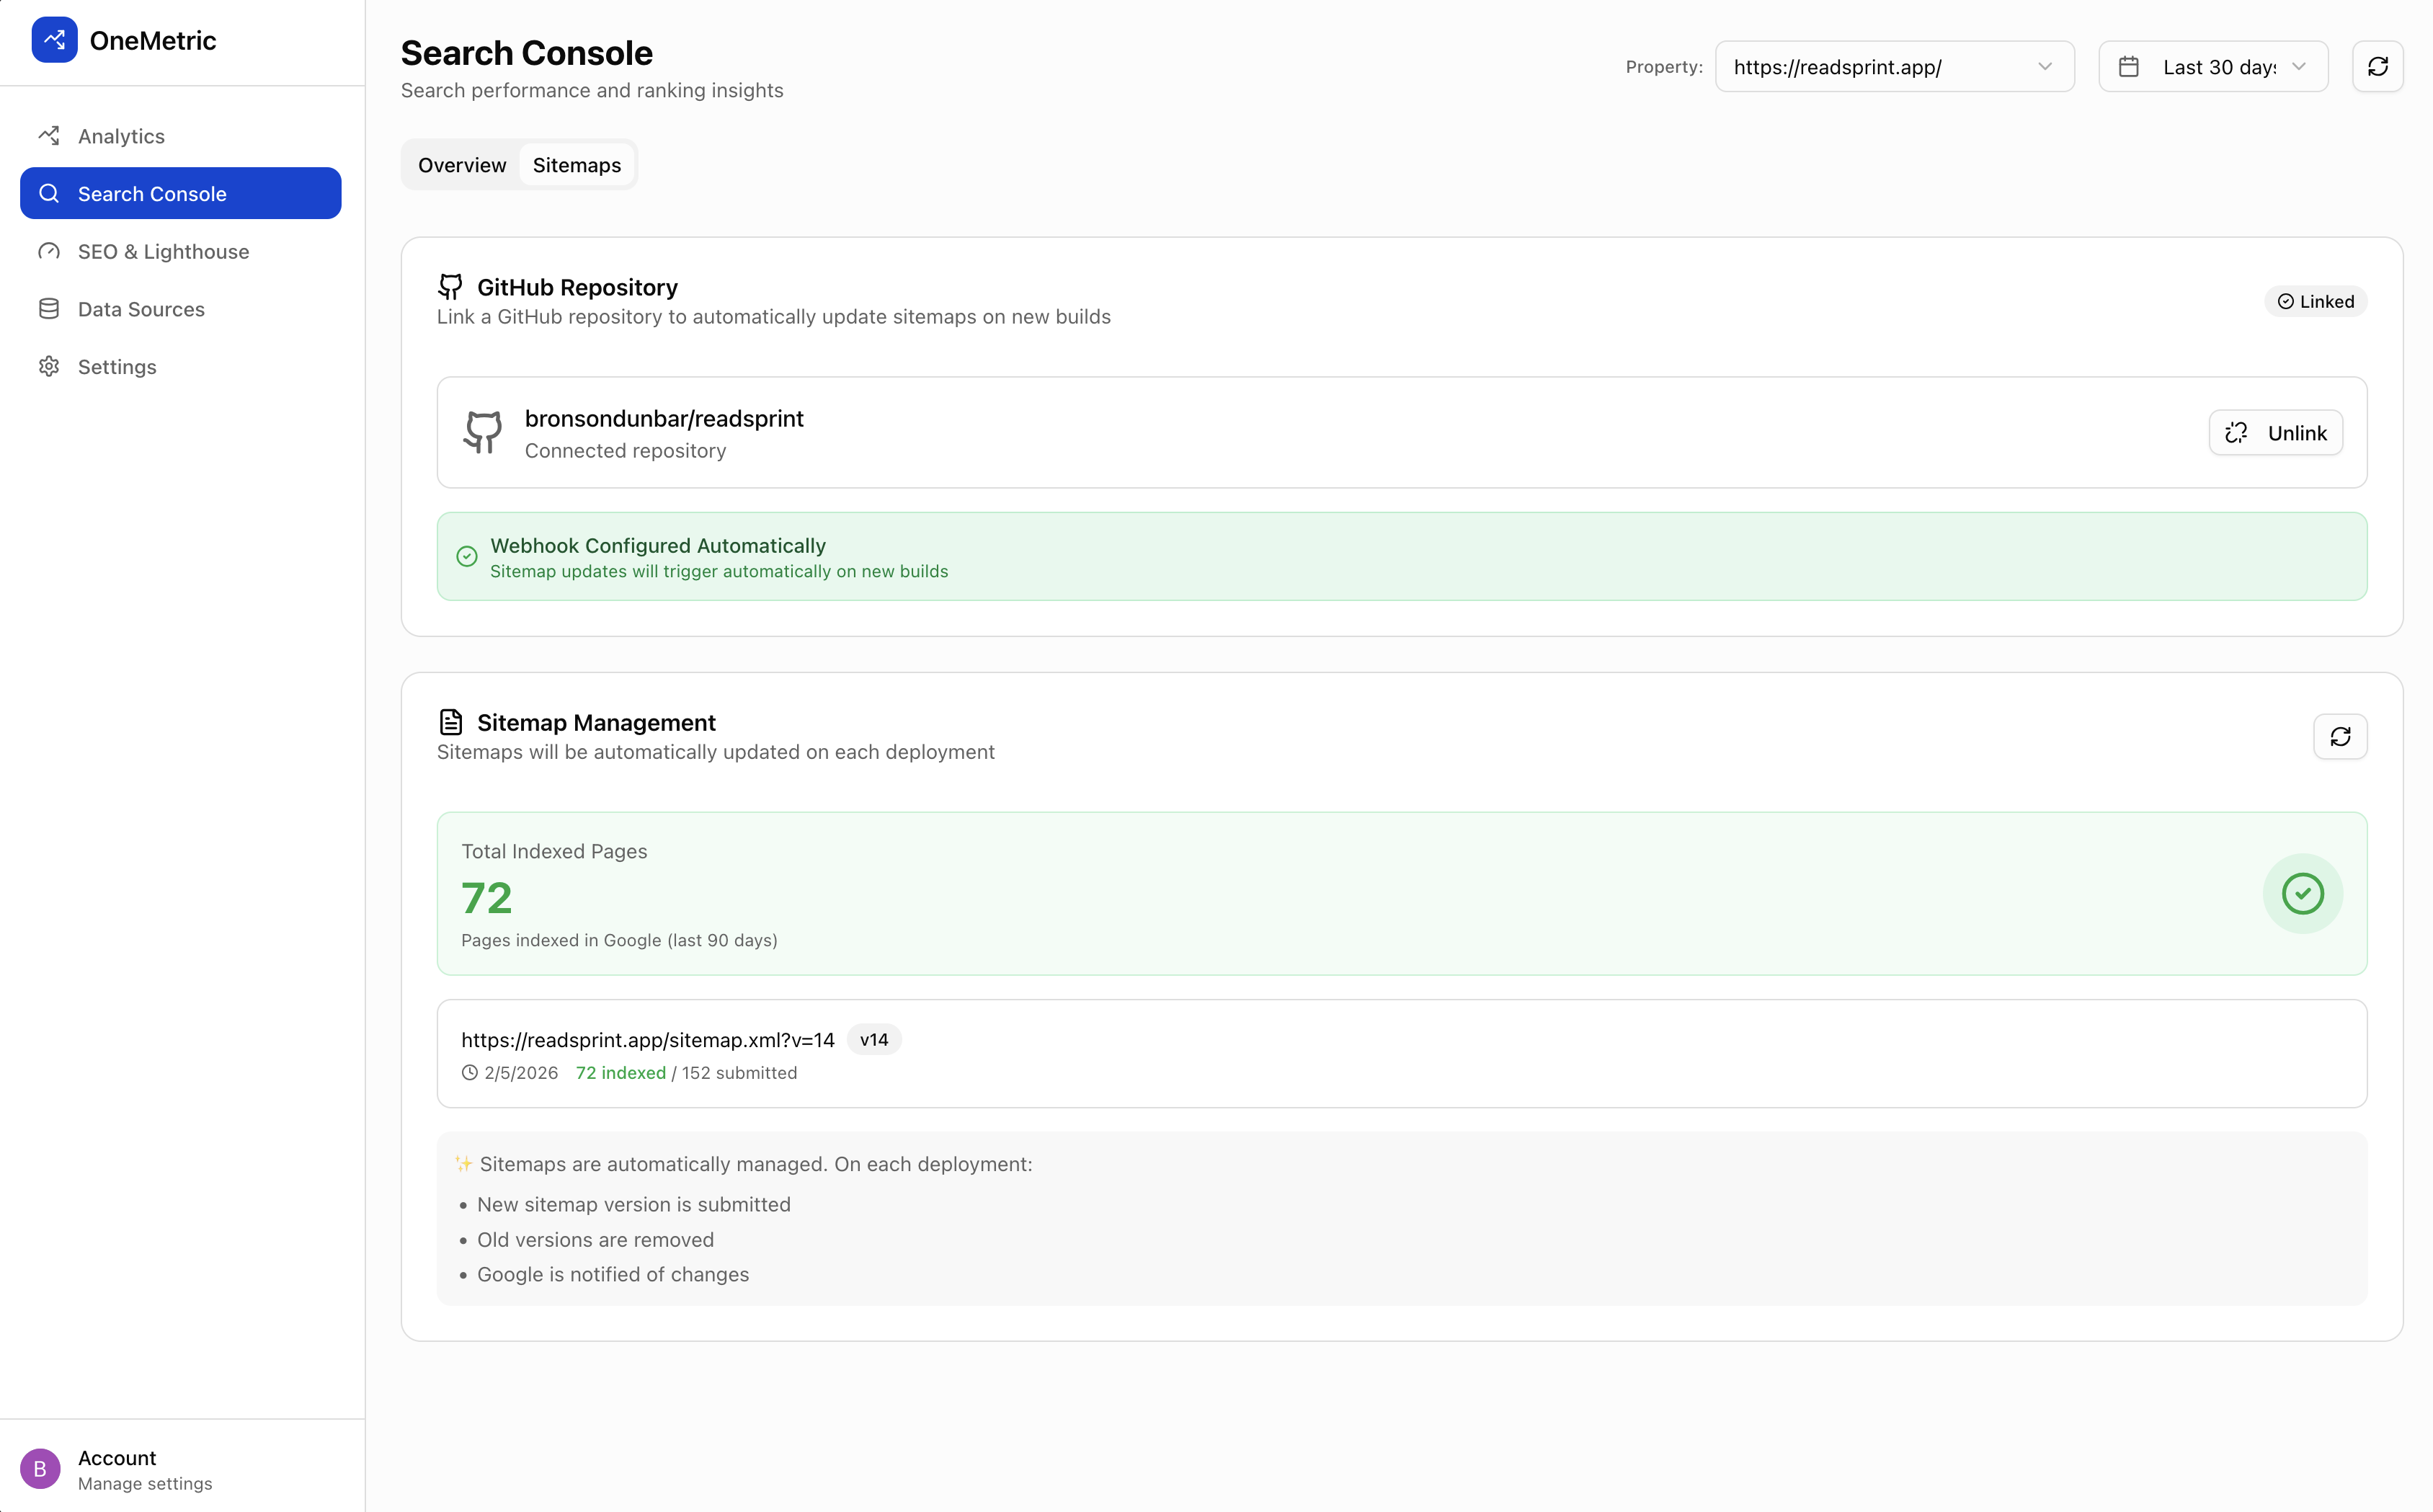Click the webhook configured green check icon
This screenshot has width=2433, height=1512.
click(x=467, y=556)
